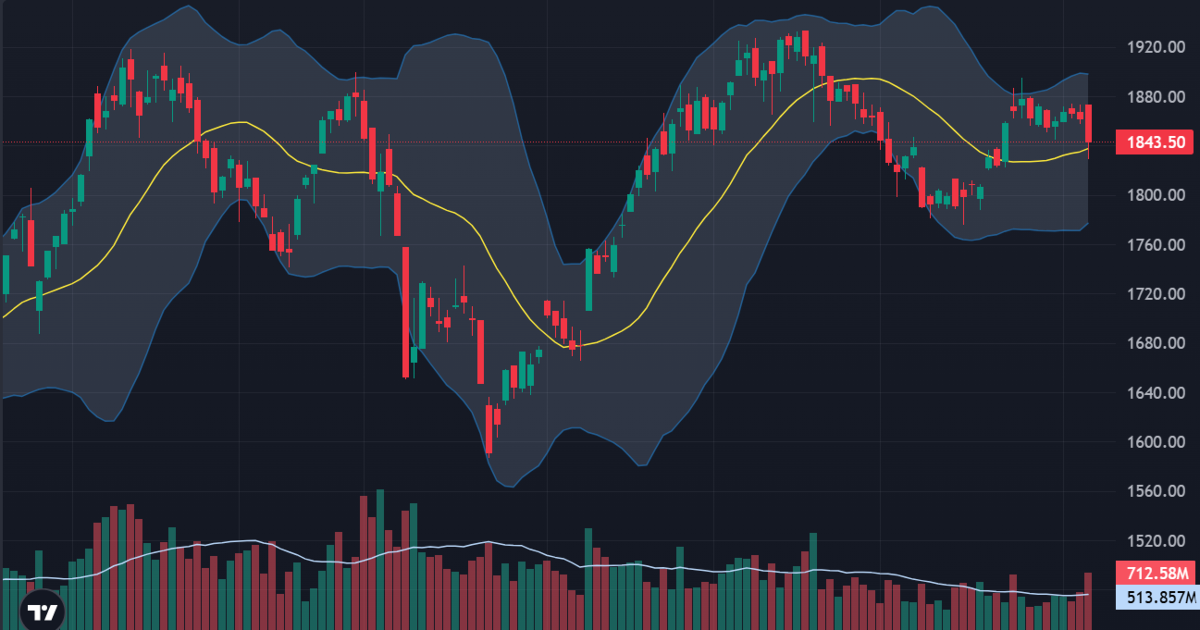This screenshot has height=630, width=1200.
Task: Select the last red candlestick on the chart
Action: click(x=1088, y=125)
